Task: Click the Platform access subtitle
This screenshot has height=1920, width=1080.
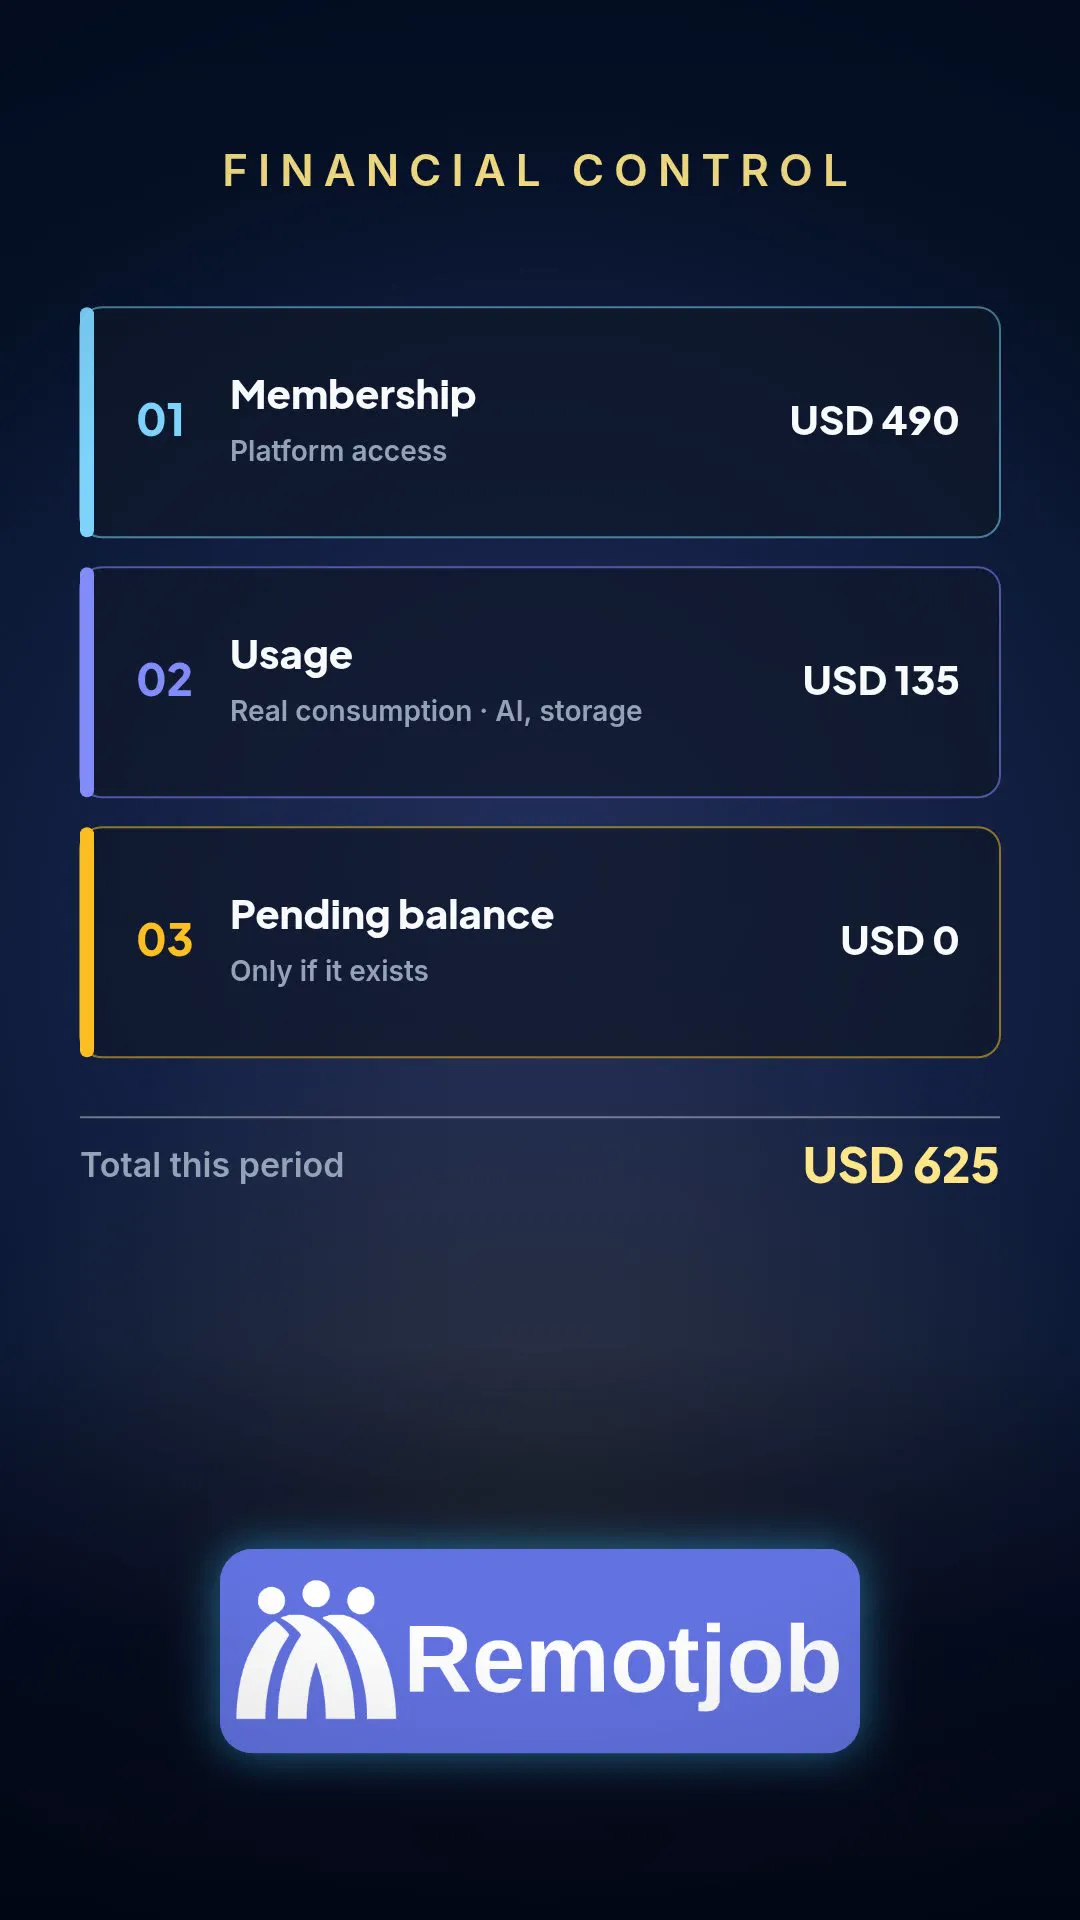Action: (338, 451)
